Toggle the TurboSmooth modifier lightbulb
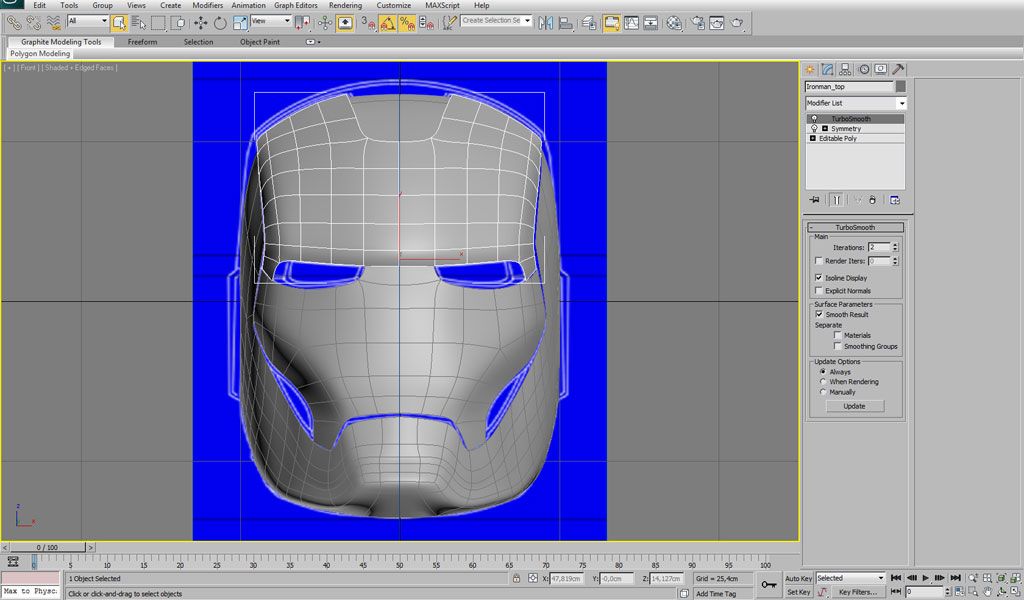 coord(814,119)
